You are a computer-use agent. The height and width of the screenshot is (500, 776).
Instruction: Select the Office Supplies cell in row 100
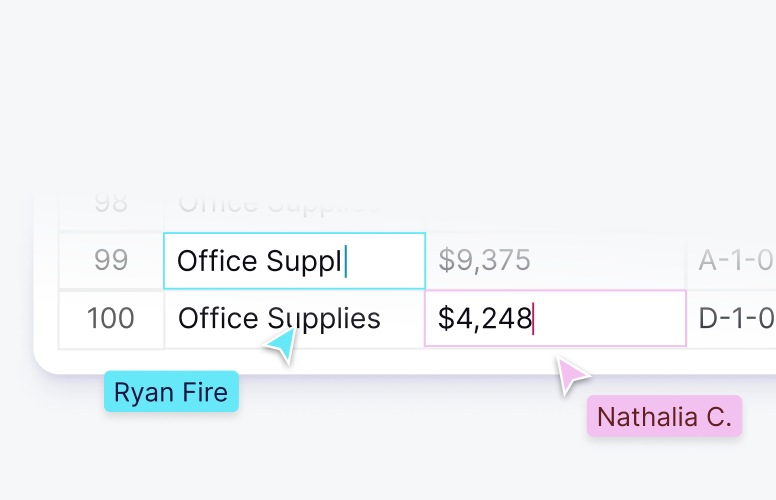pyautogui.click(x=294, y=319)
